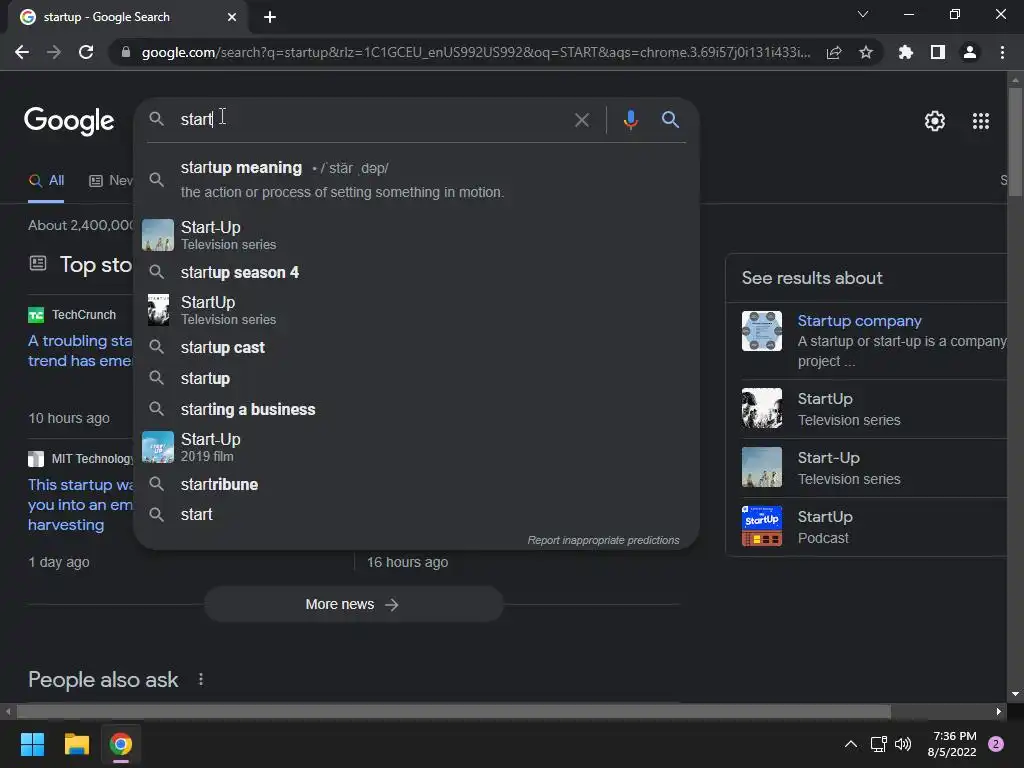
Task: Bookmark this page with the star icon
Action: coord(866,52)
